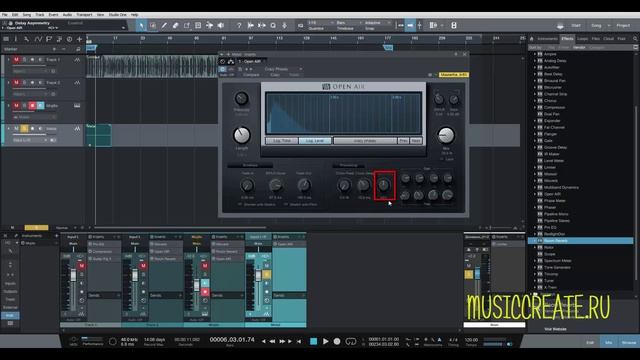The height and width of the screenshot is (360, 640).
Task: Click the Record button in transport
Action: [337, 341]
